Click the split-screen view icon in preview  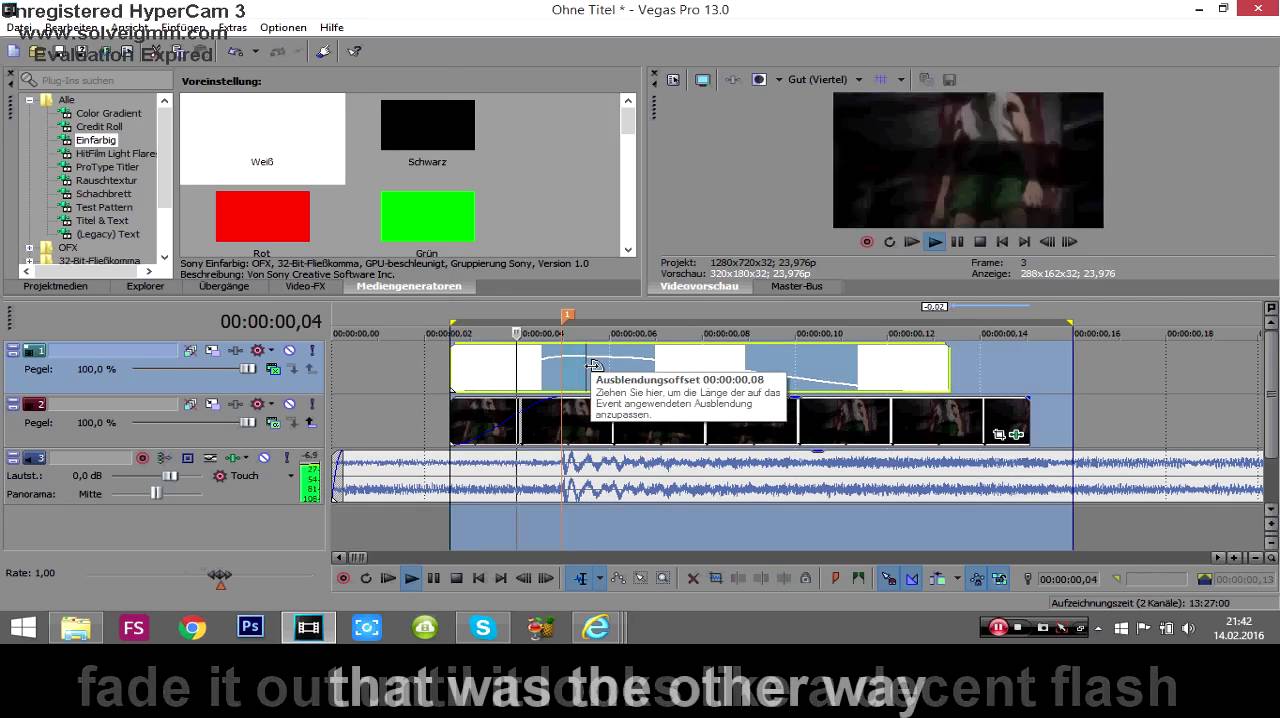[759, 80]
